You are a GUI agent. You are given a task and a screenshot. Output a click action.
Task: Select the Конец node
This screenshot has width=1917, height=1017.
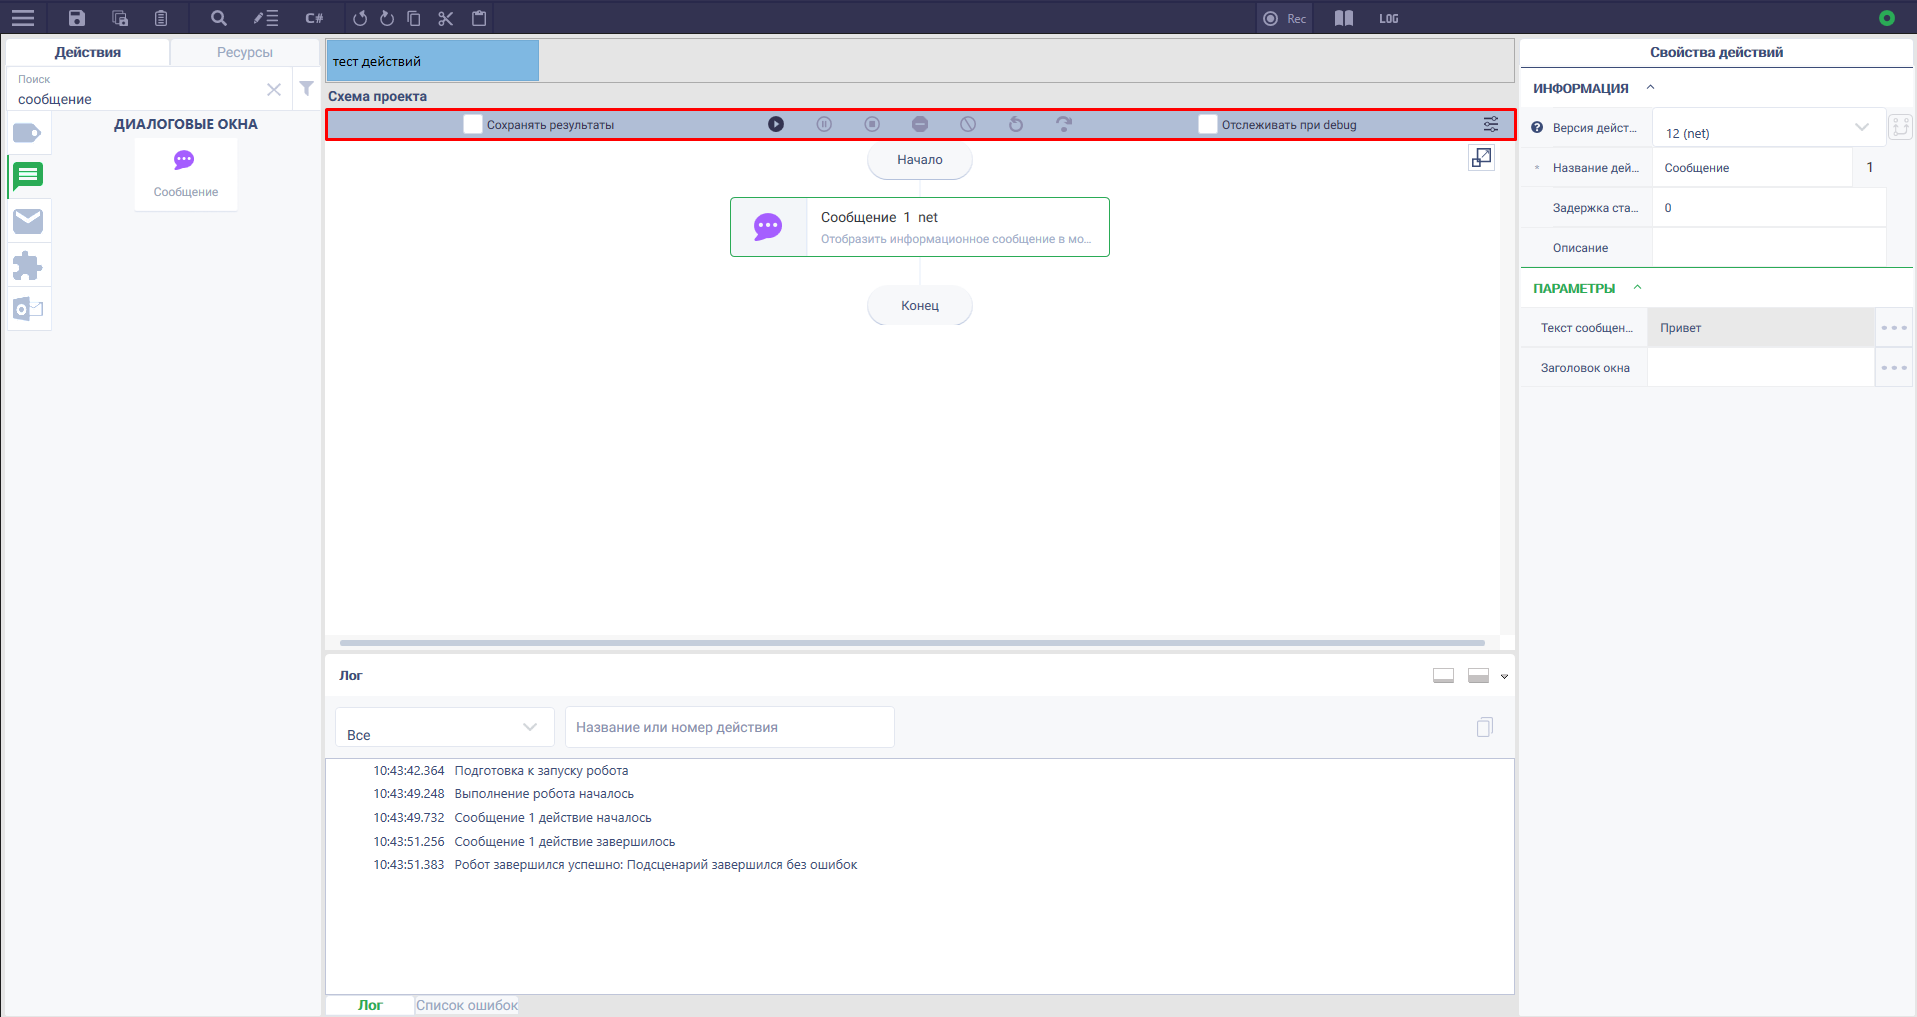coord(920,306)
